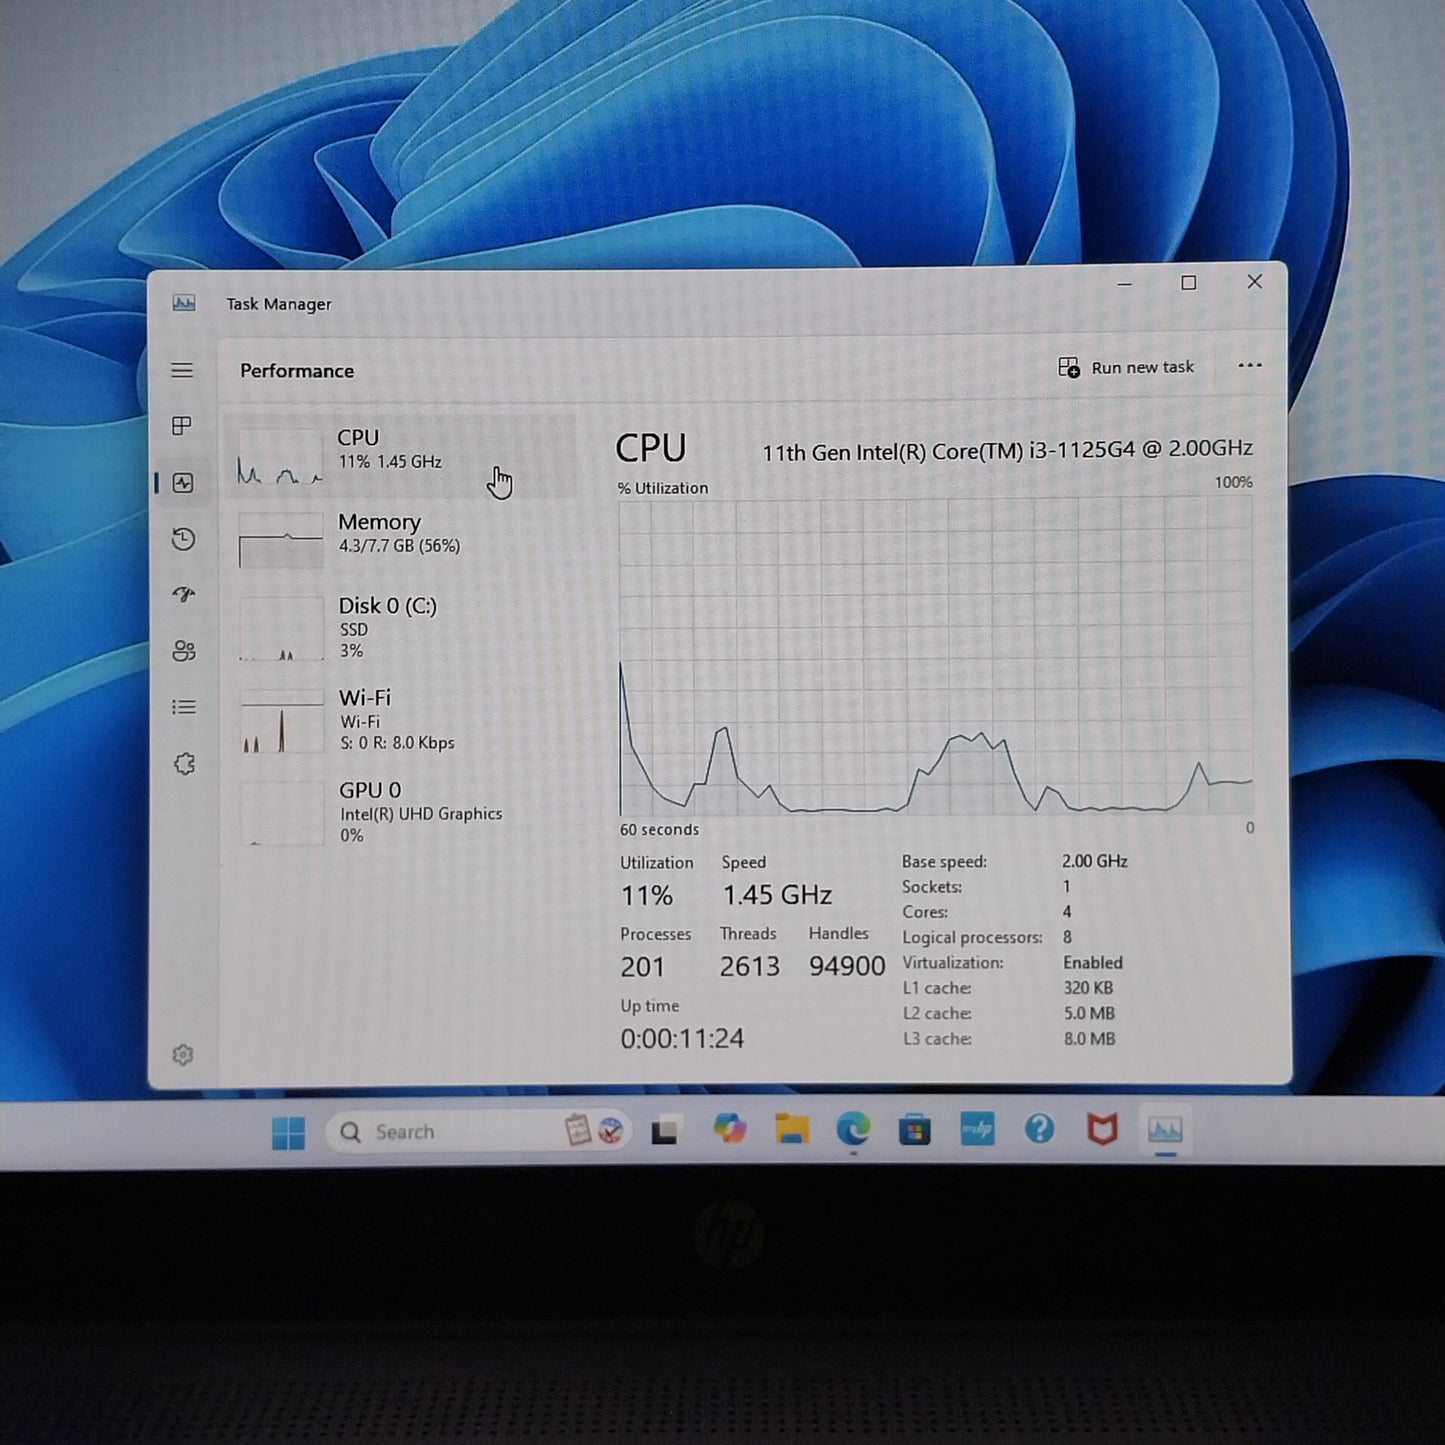1445x1445 pixels.
Task: Select the Wi-Fi resource entry
Action: click(x=400, y=720)
